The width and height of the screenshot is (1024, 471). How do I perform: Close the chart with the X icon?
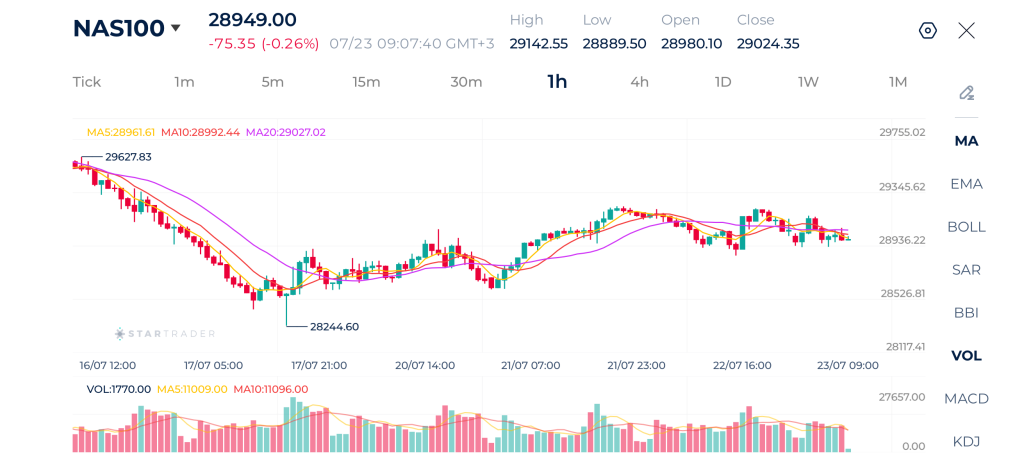click(967, 31)
